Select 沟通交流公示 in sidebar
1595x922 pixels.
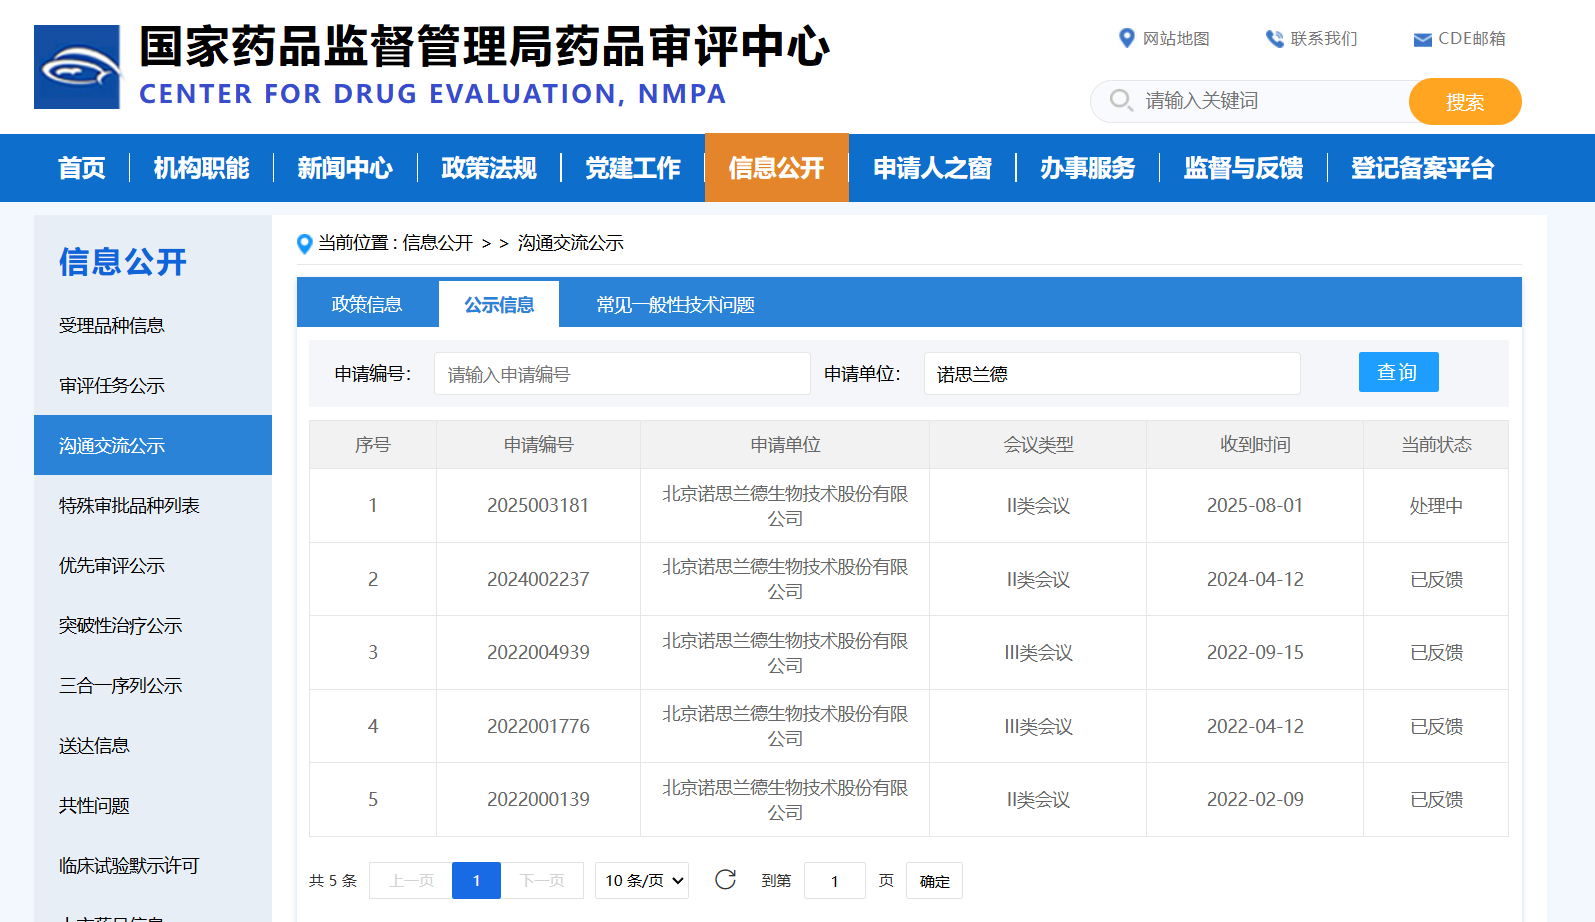click(153, 445)
